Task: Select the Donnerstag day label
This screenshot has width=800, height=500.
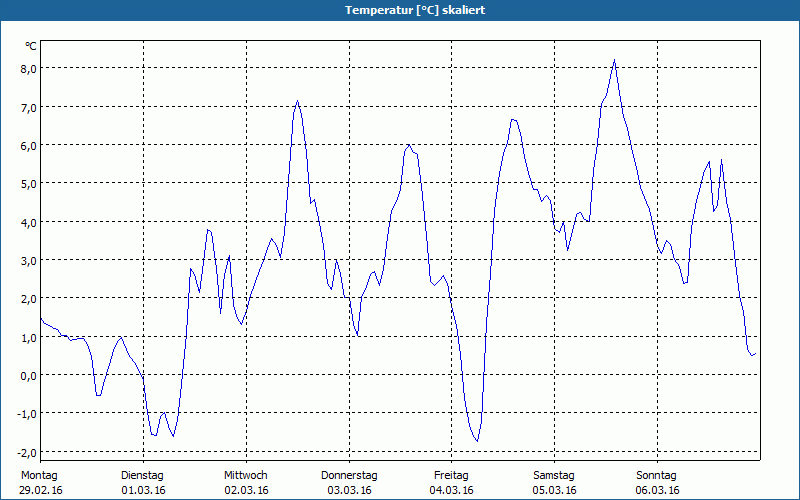Action: pos(349,476)
